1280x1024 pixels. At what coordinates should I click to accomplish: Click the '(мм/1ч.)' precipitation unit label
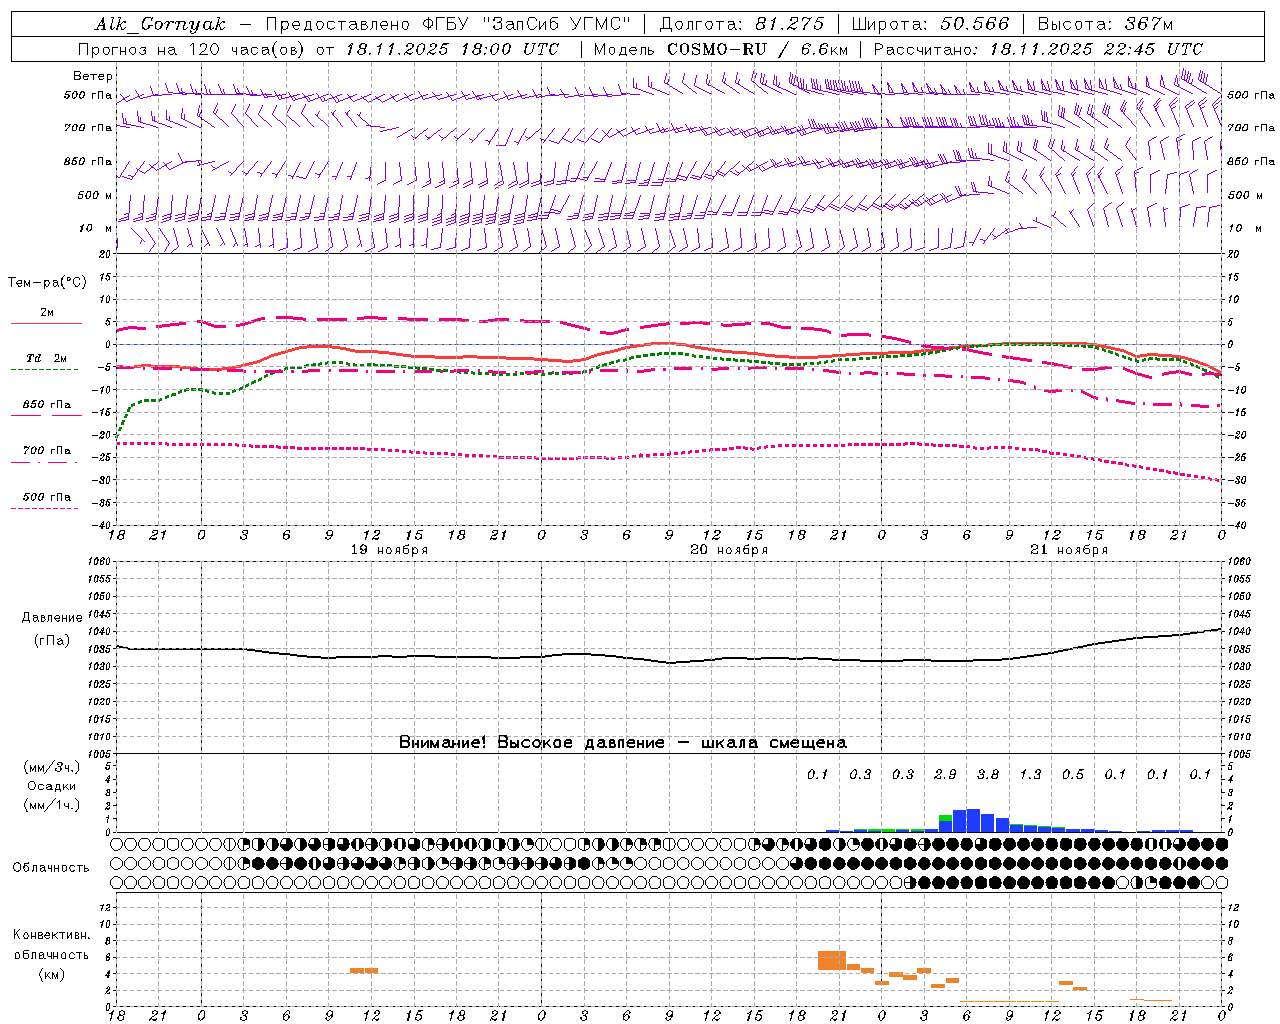[x=51, y=805]
